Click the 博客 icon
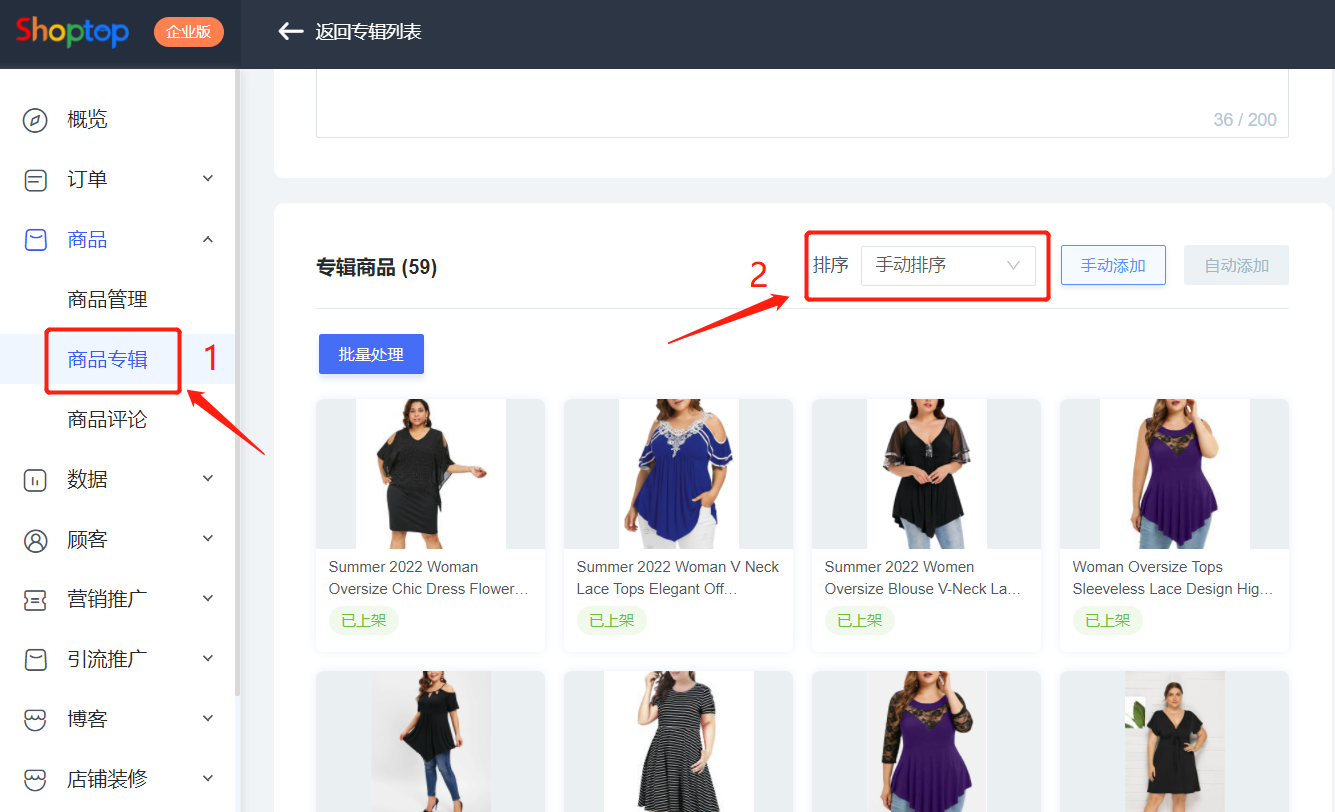 (x=35, y=720)
